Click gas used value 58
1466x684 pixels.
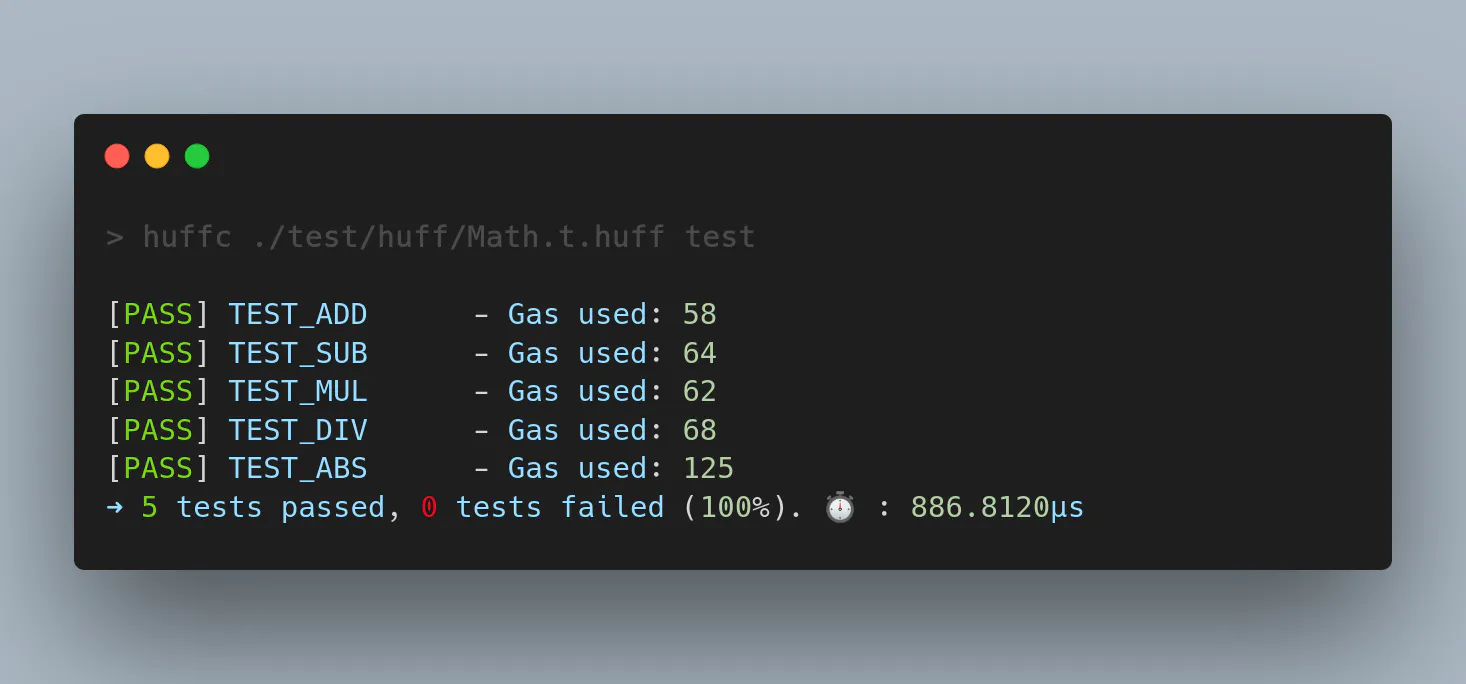(x=700, y=315)
